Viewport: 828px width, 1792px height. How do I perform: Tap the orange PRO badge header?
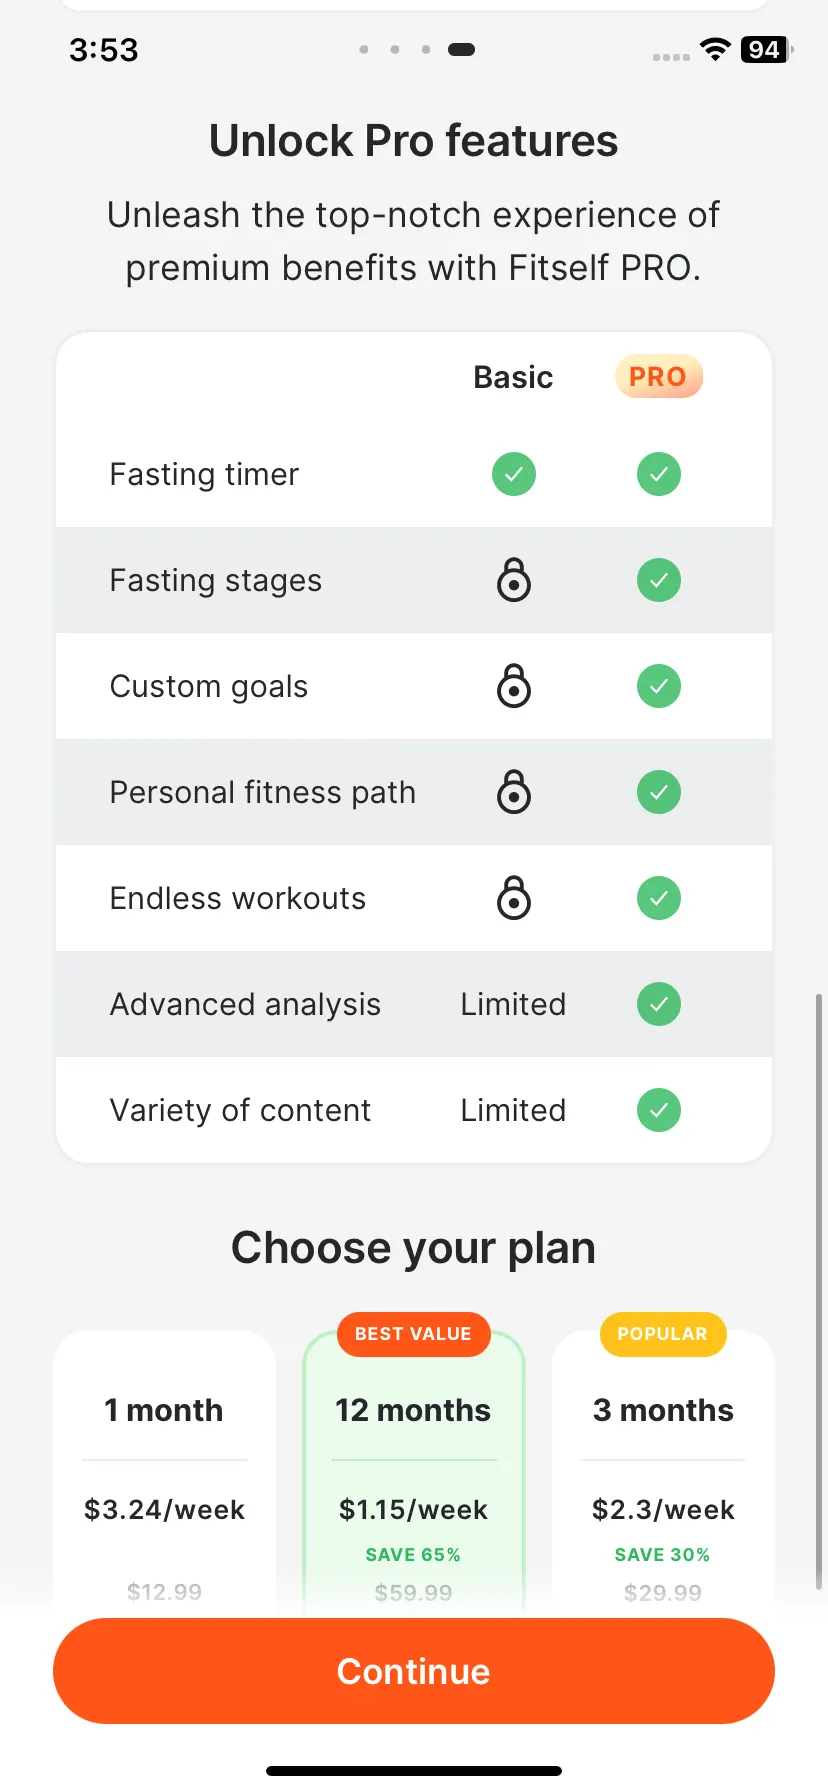click(x=659, y=377)
